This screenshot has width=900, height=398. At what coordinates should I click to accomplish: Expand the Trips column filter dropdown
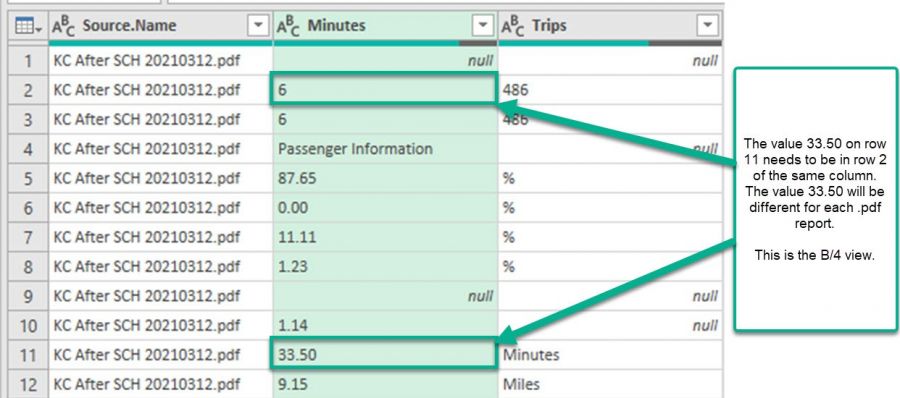707,25
